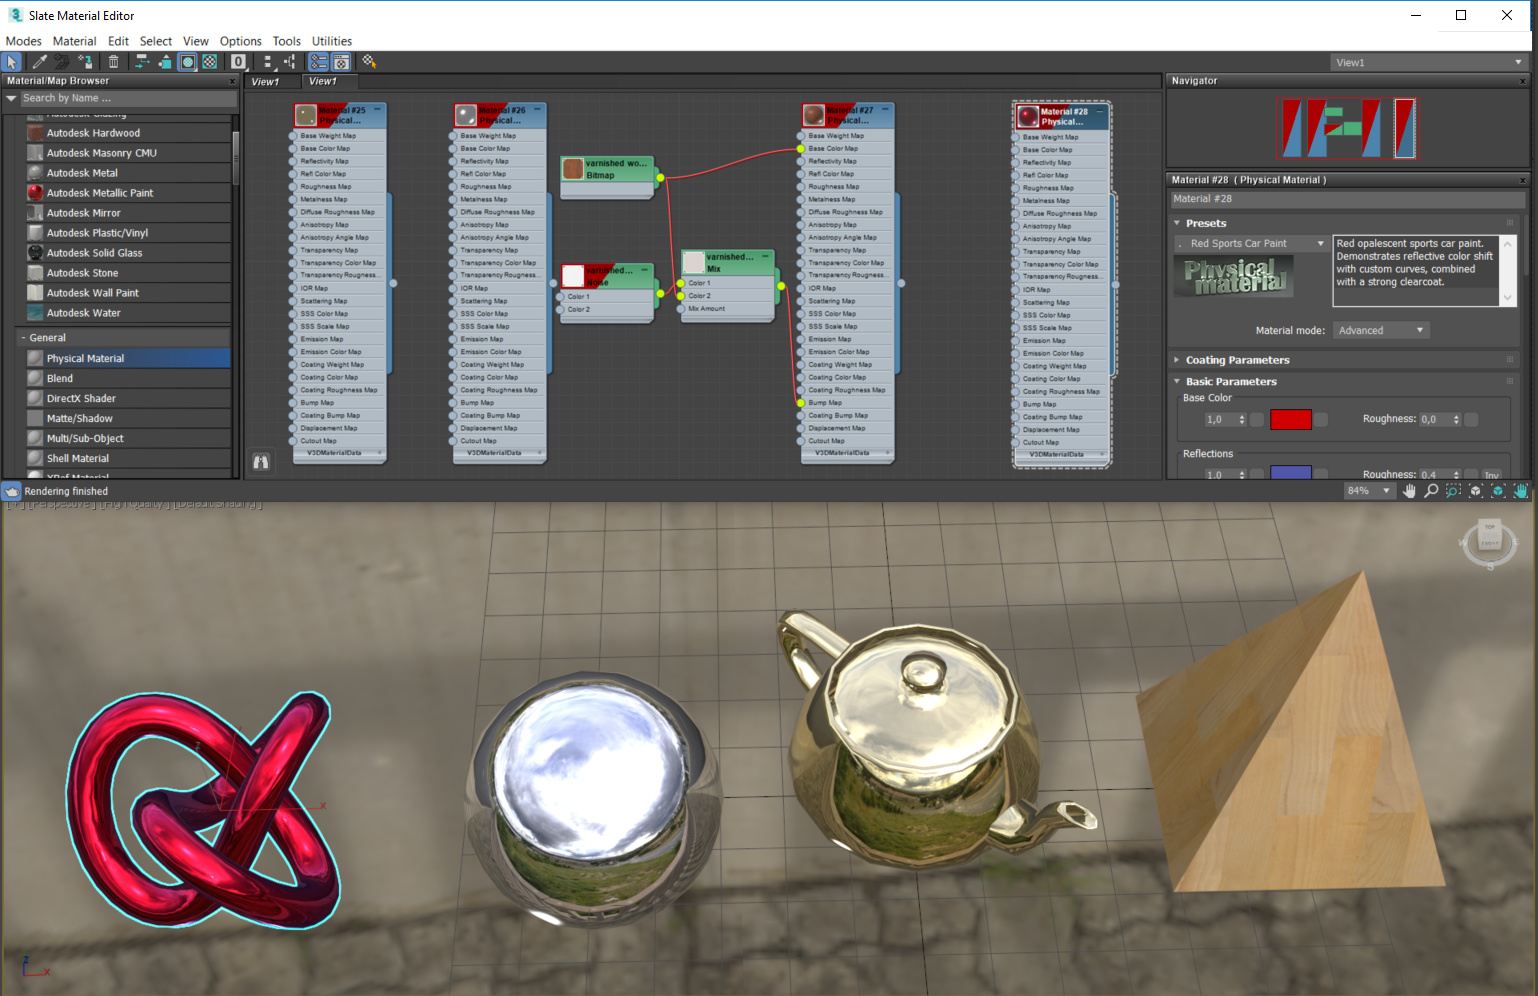1538x996 pixels.
Task: Click the Select by Material icon
Action: click(368, 61)
